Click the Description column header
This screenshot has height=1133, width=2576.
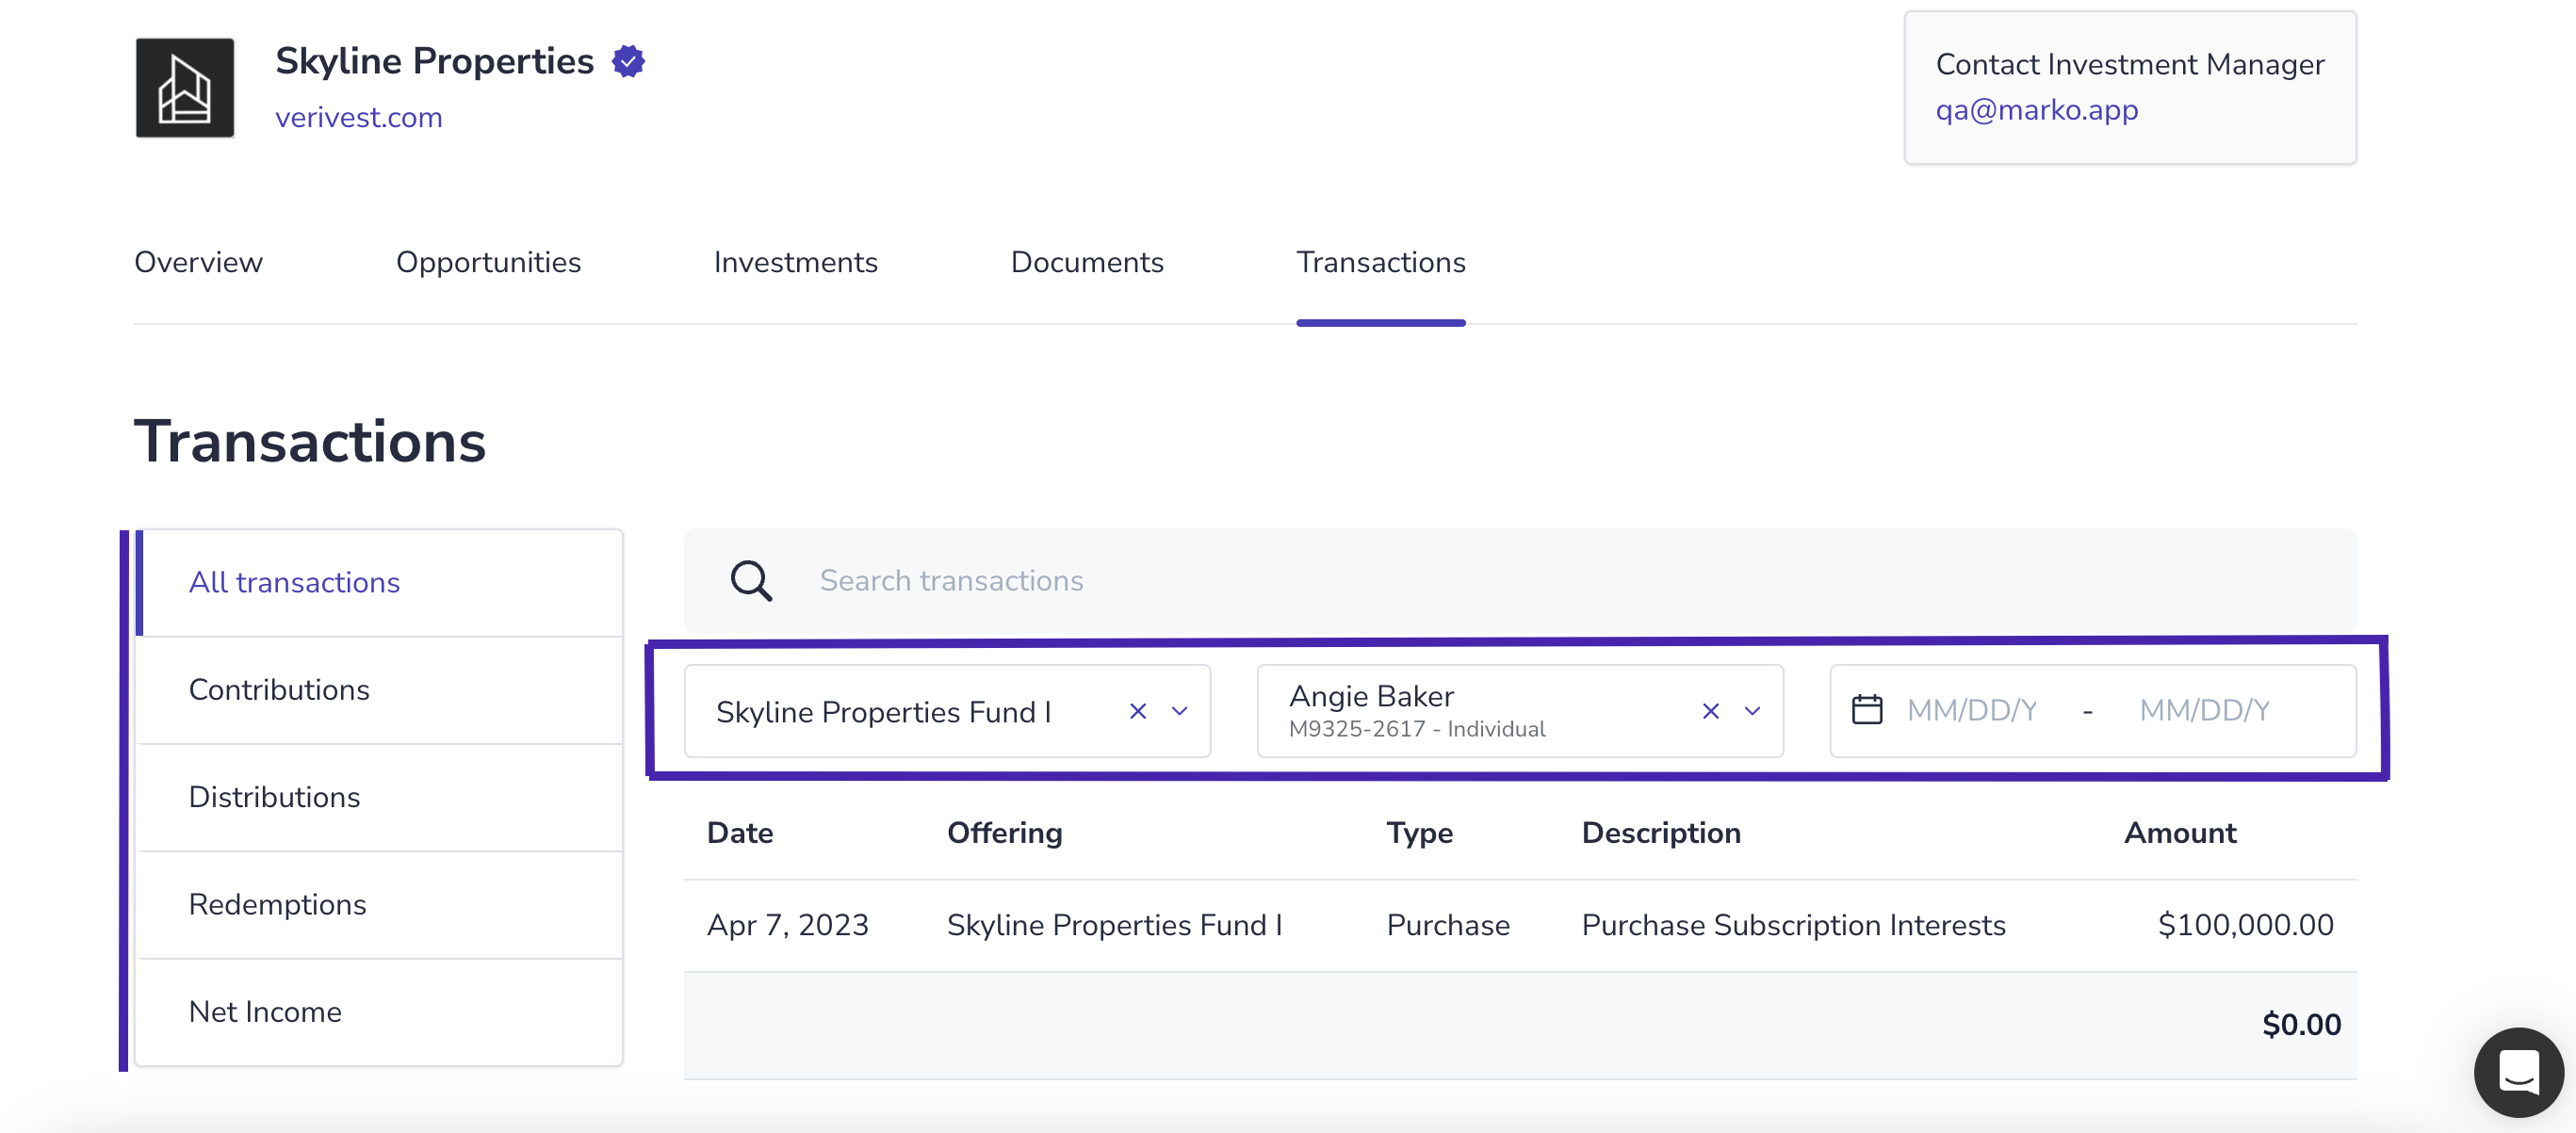1661,833
